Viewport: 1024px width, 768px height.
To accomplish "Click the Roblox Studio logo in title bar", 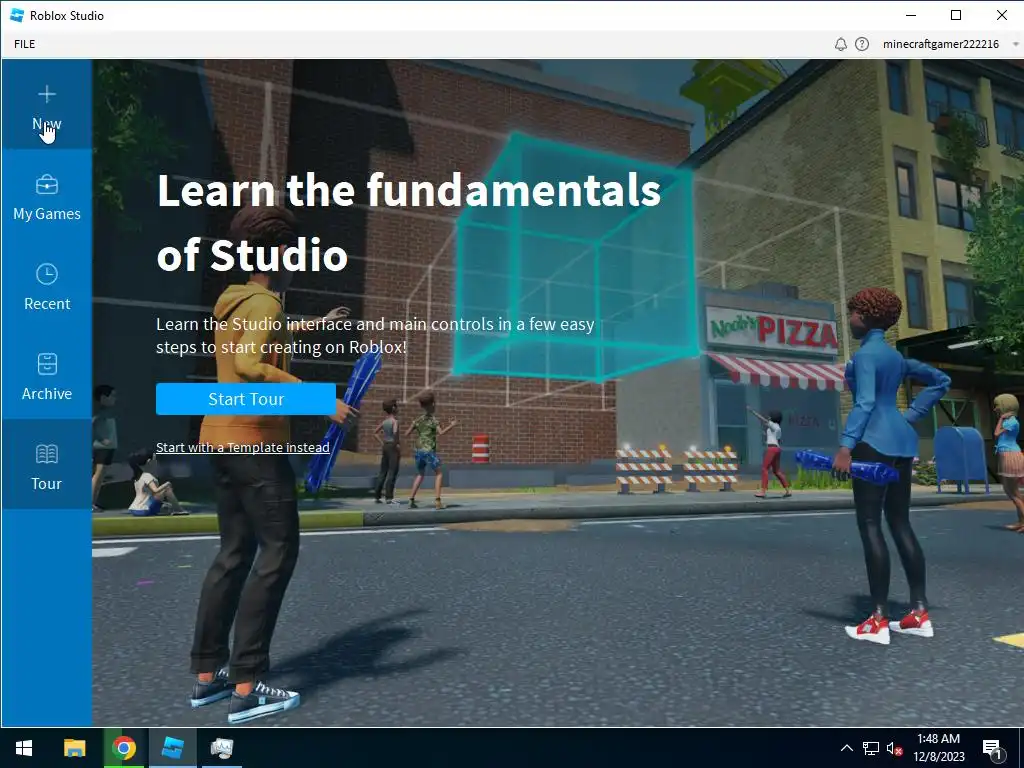I will pos(17,15).
